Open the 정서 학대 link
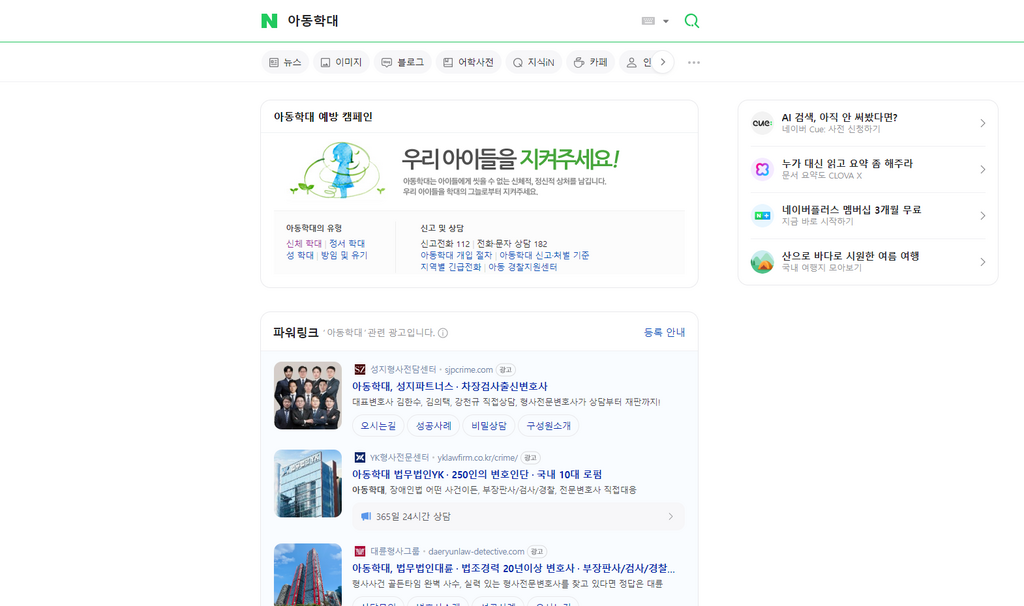The width and height of the screenshot is (1024, 606). [x=347, y=244]
